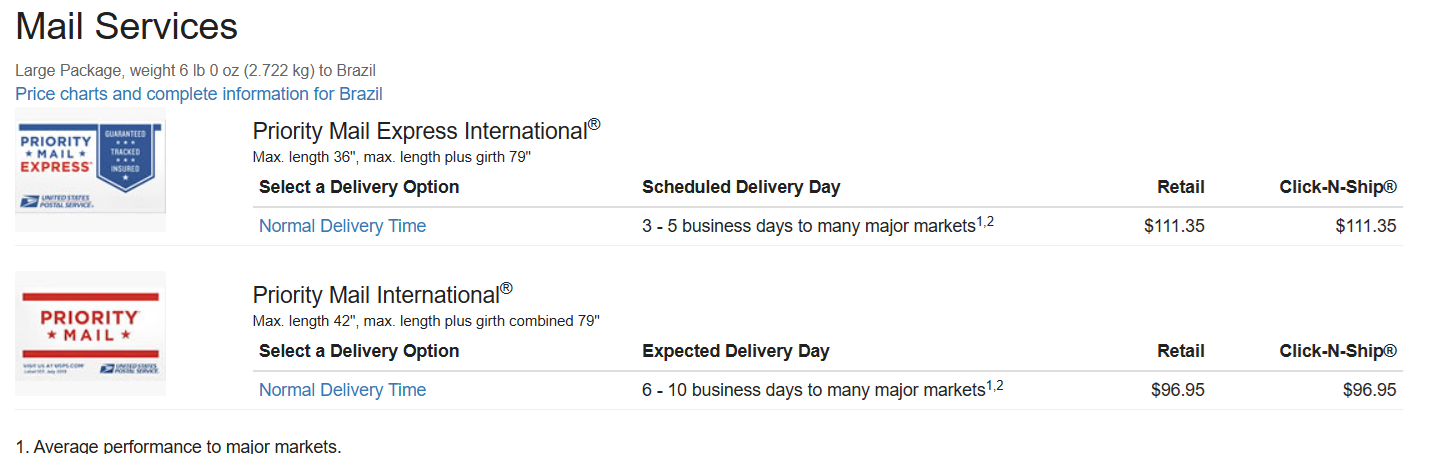Click the 6 - 10 business days delivery text

click(823, 390)
